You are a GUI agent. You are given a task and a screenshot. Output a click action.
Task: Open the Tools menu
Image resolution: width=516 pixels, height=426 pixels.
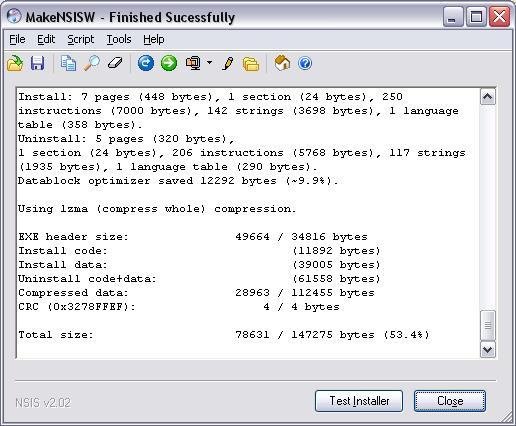(x=119, y=39)
